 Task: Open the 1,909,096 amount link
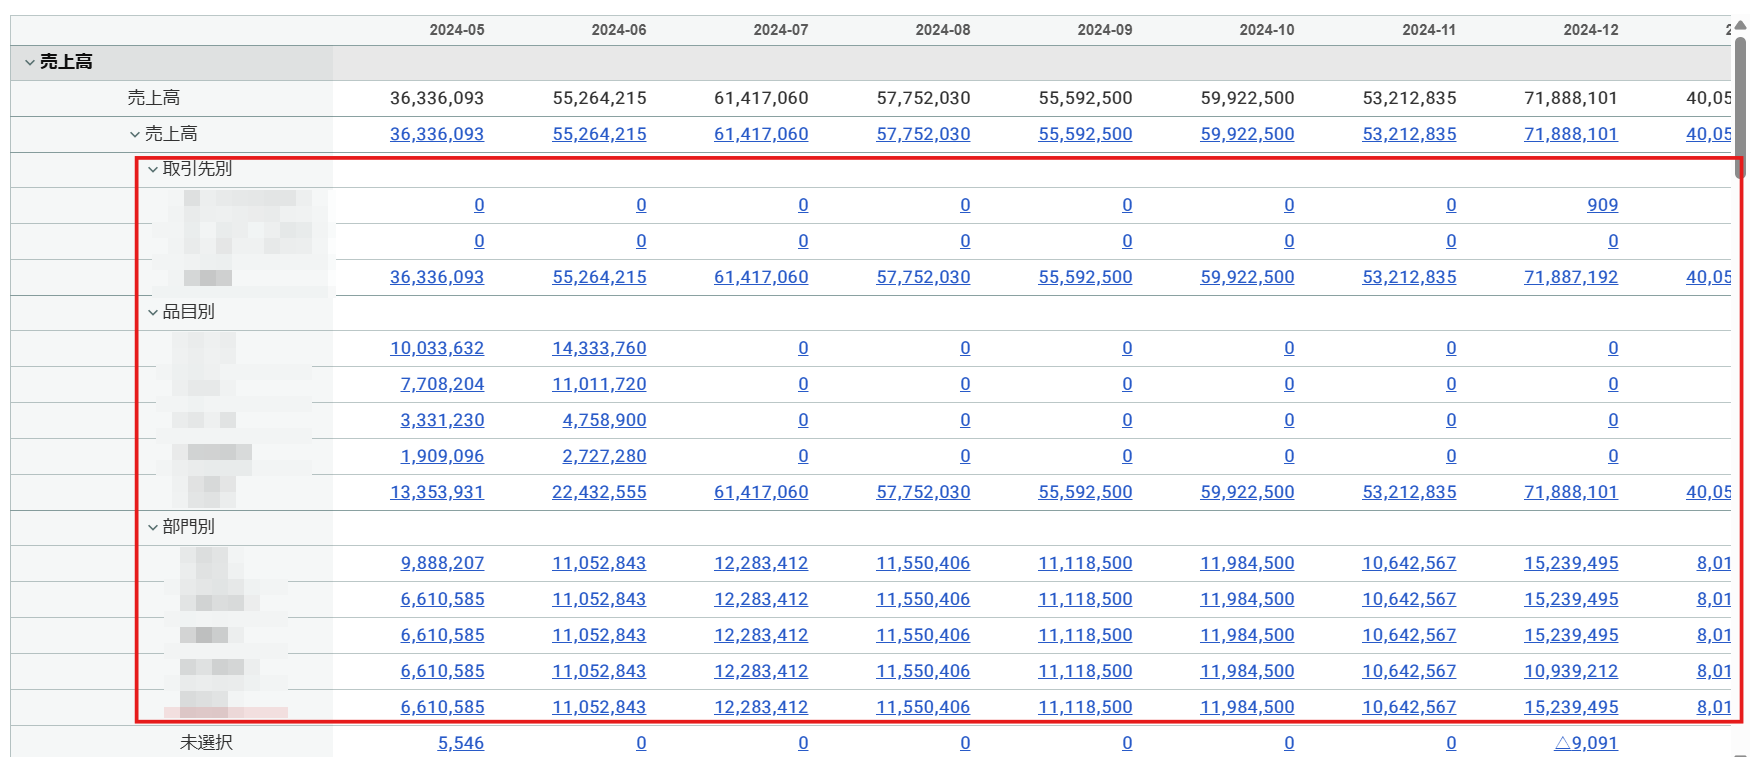pyautogui.click(x=442, y=456)
